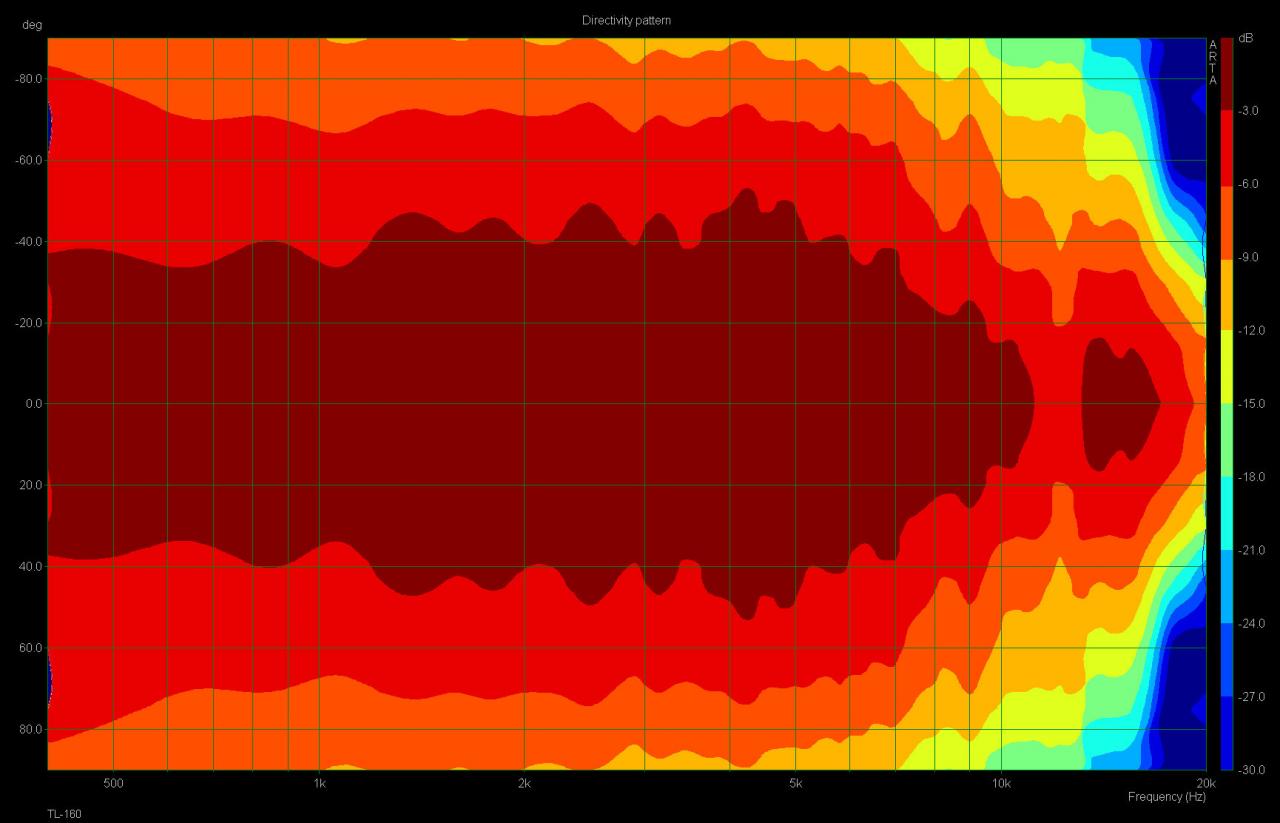
Task: Pick the cyan legend swatch between -18.0 and -21.0
Action: coord(1227,514)
